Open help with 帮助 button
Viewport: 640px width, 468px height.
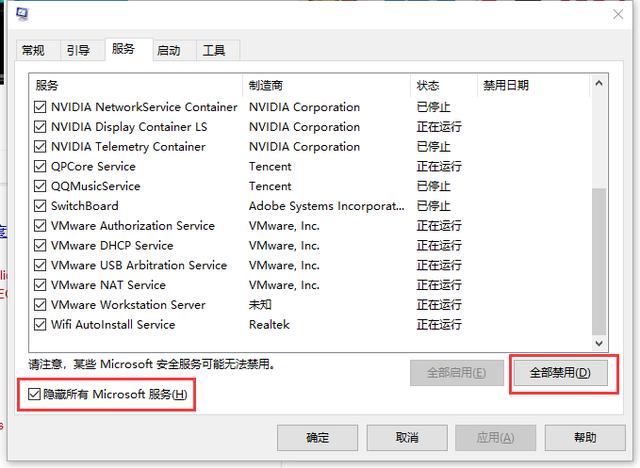point(585,437)
